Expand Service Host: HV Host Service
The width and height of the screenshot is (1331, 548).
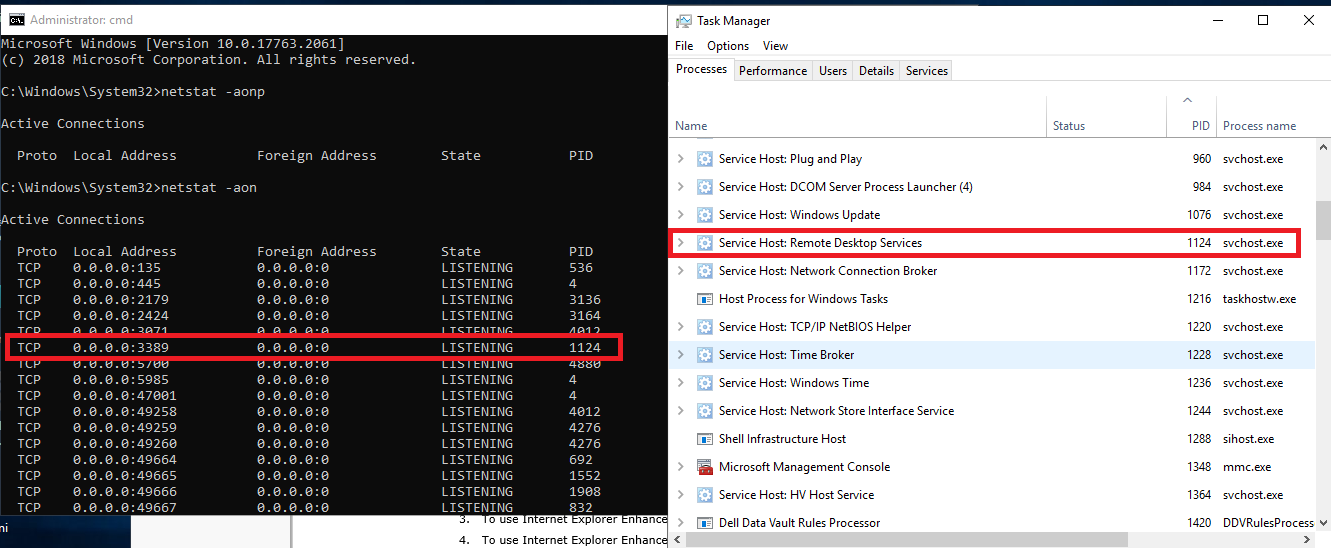681,495
